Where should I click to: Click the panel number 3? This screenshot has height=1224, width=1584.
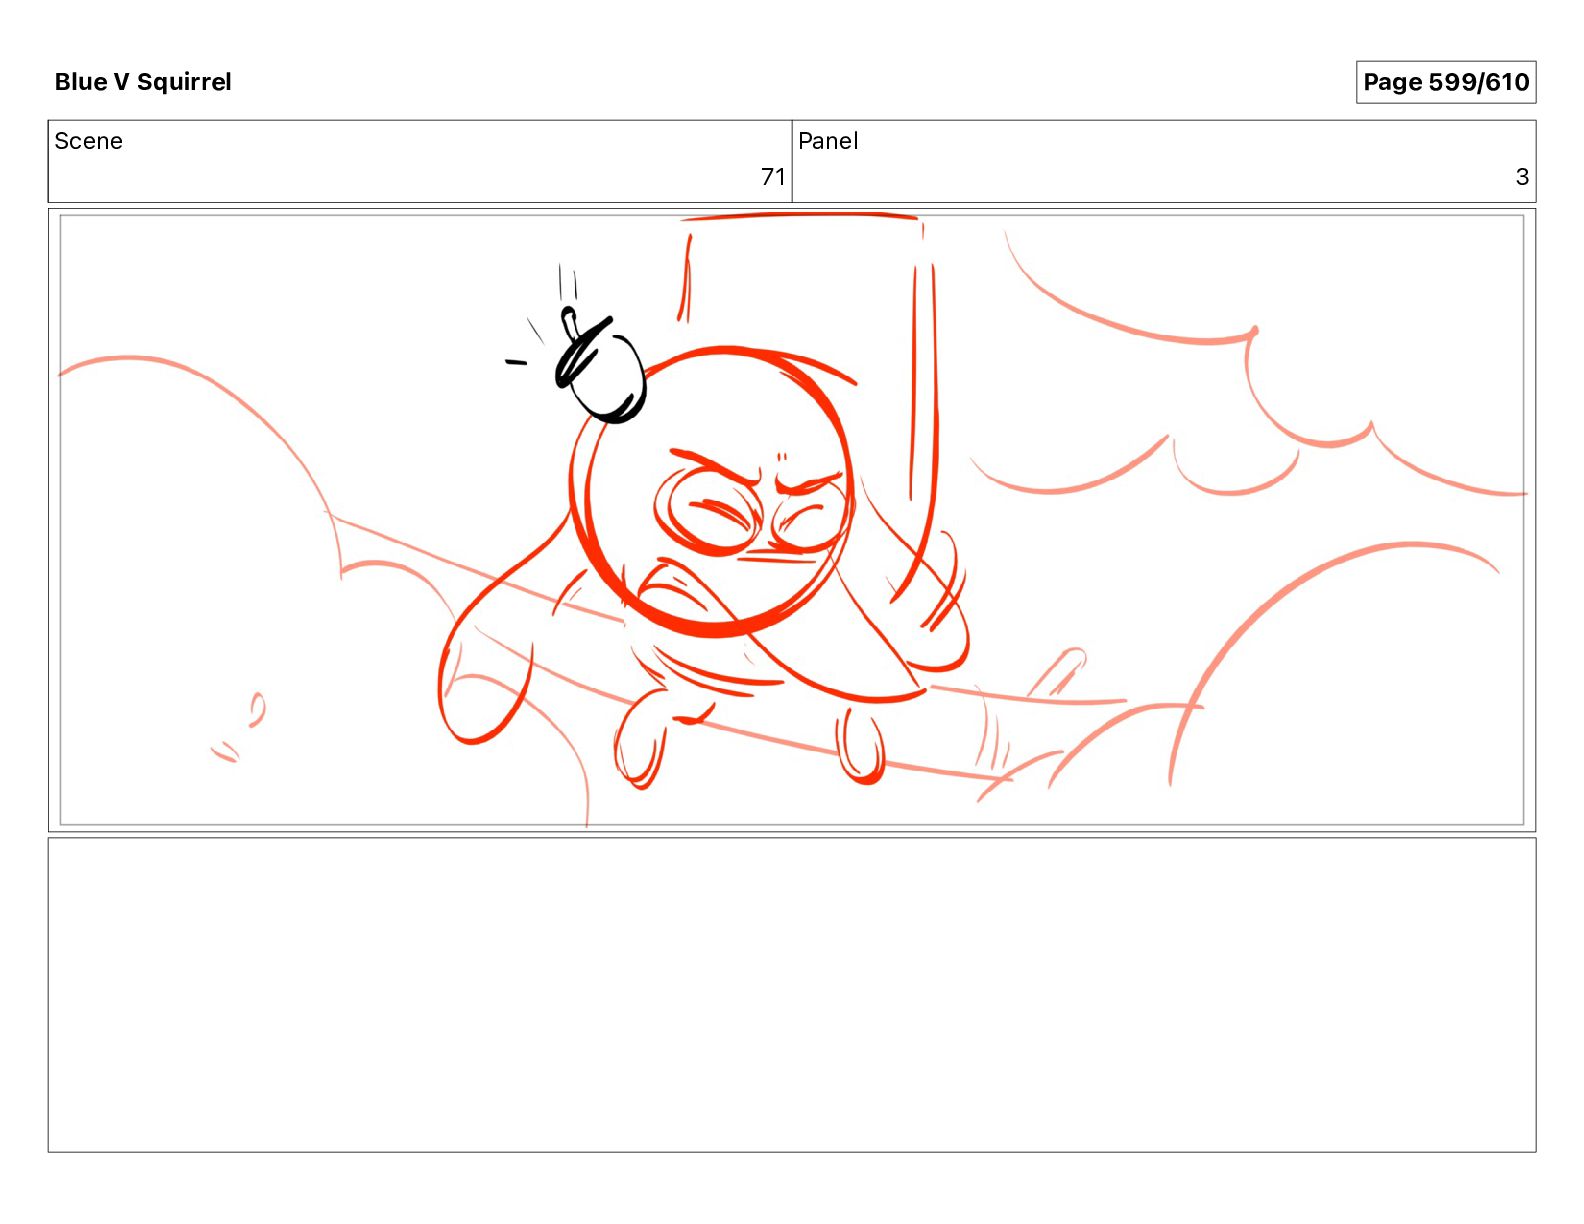pos(1522,177)
